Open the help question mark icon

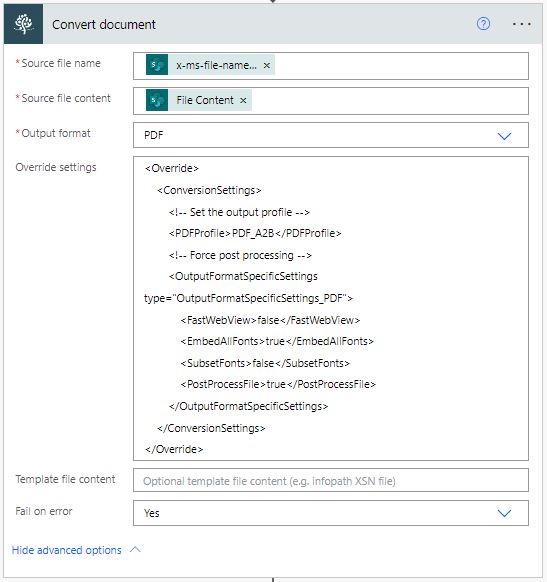tap(483, 24)
